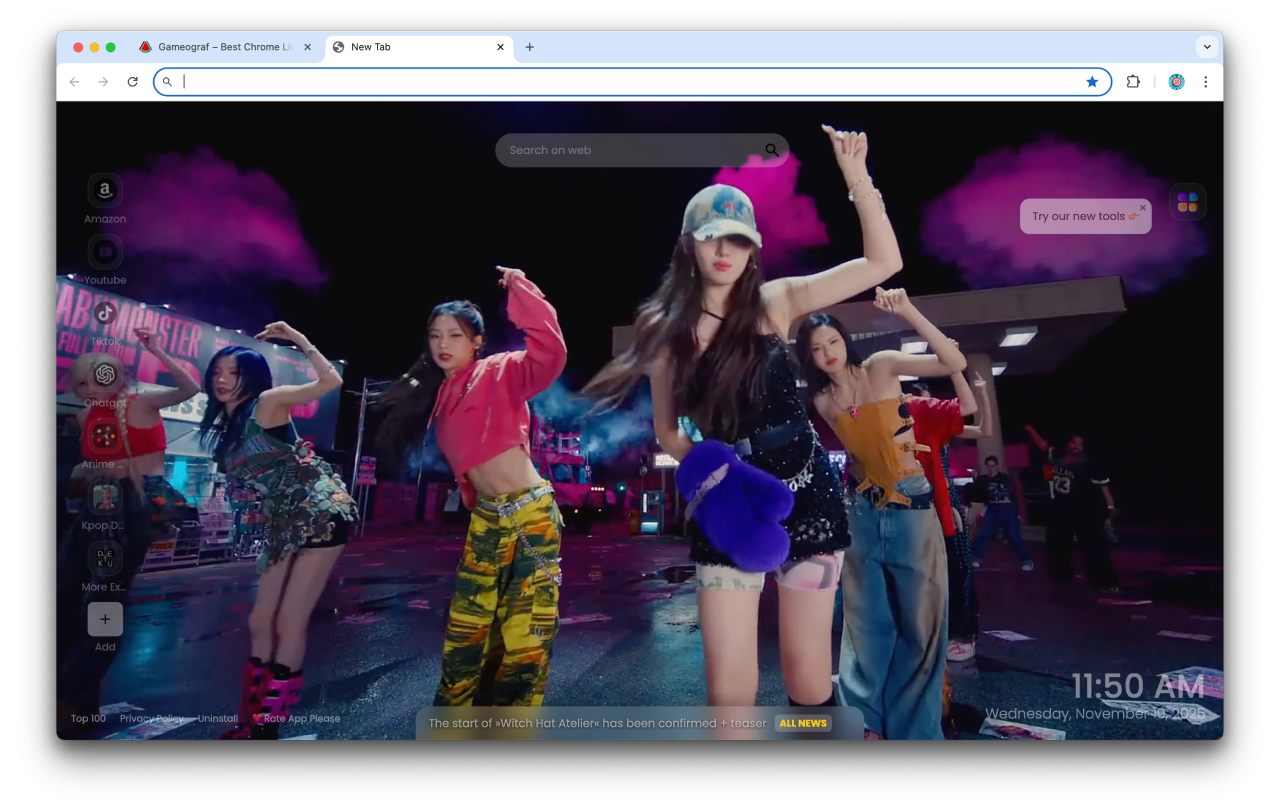
Task: Open the Chatgpt shortcut icon
Action: click(105, 374)
